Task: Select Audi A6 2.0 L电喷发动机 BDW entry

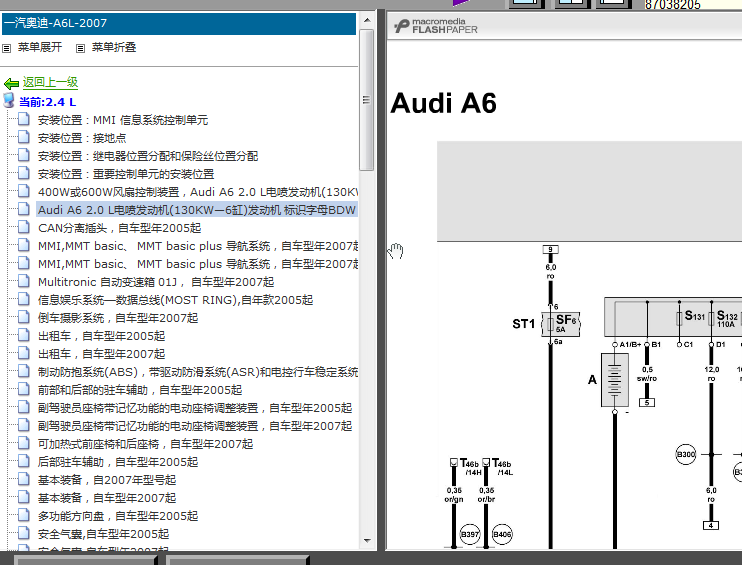Action: (197, 210)
